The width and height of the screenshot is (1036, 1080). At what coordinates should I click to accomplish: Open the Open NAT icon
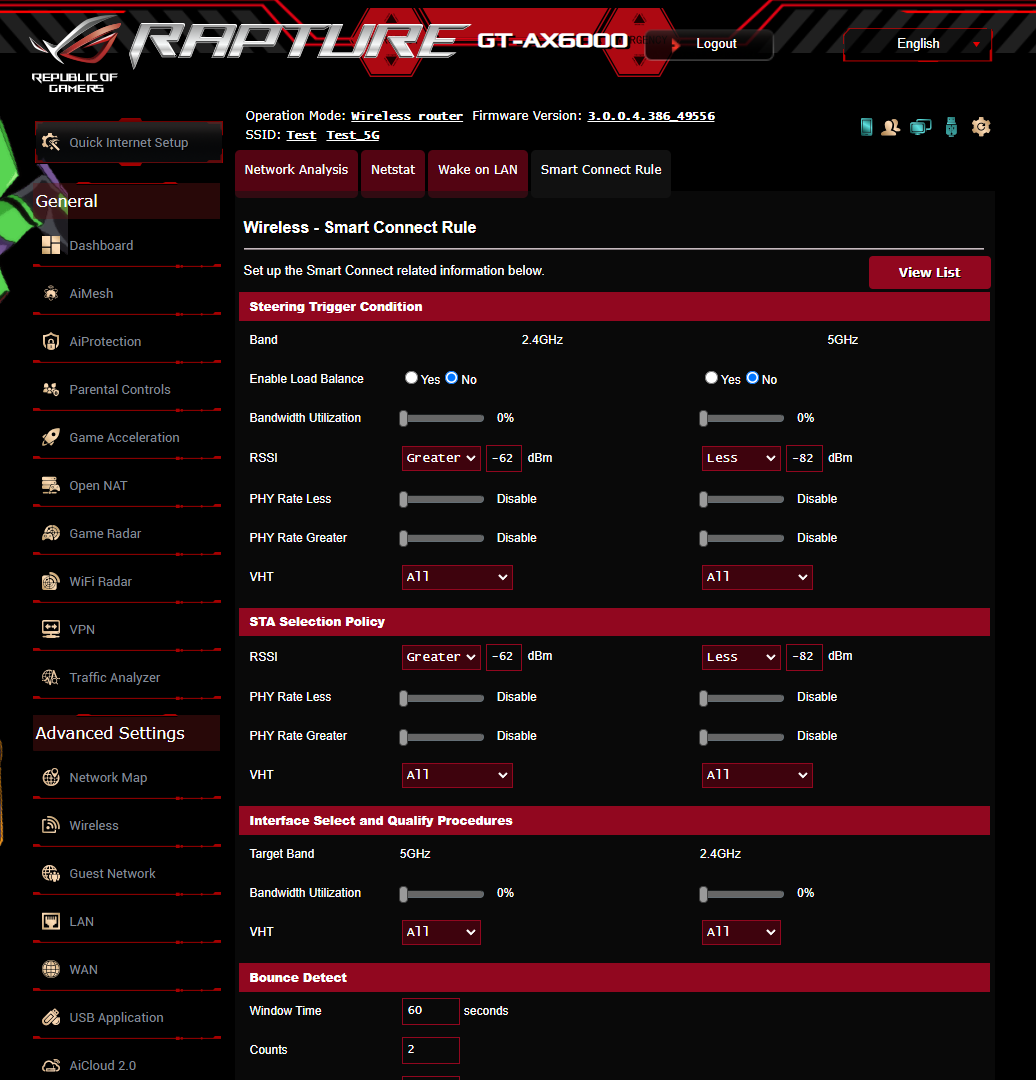51,486
